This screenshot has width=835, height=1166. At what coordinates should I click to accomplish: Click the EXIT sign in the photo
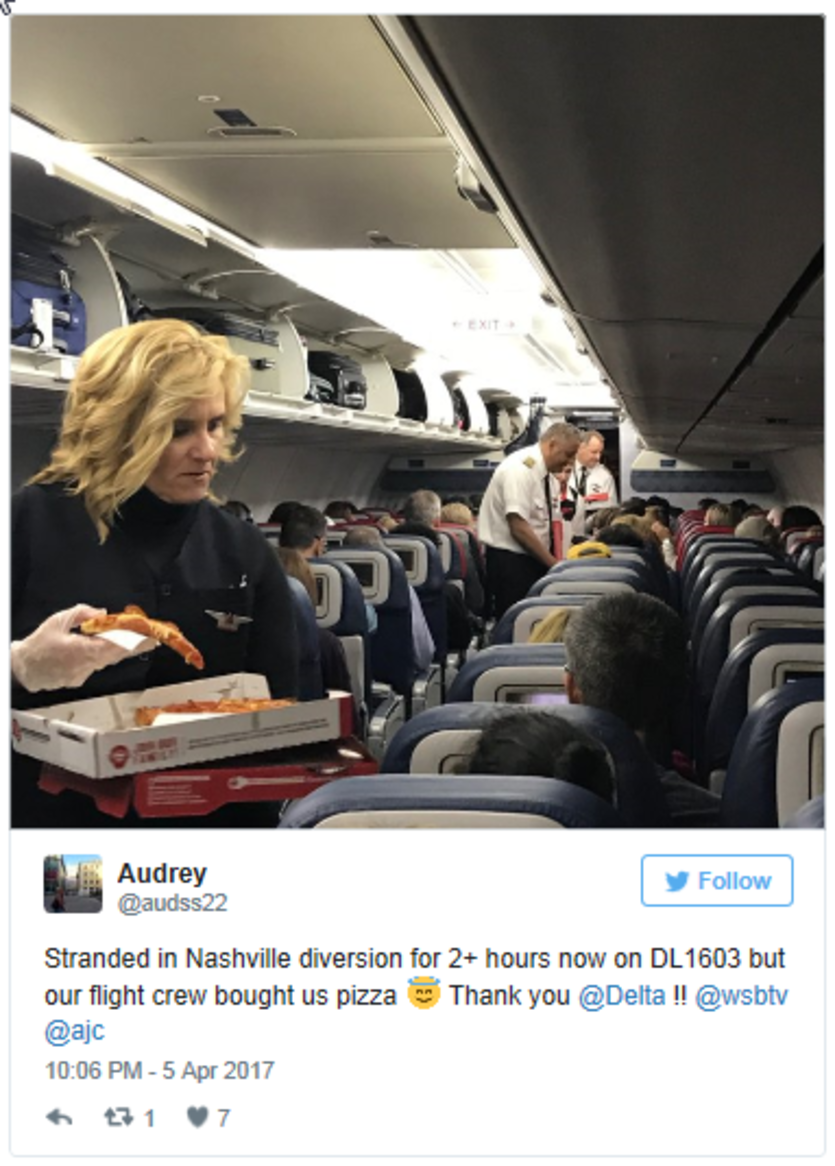tap(484, 325)
